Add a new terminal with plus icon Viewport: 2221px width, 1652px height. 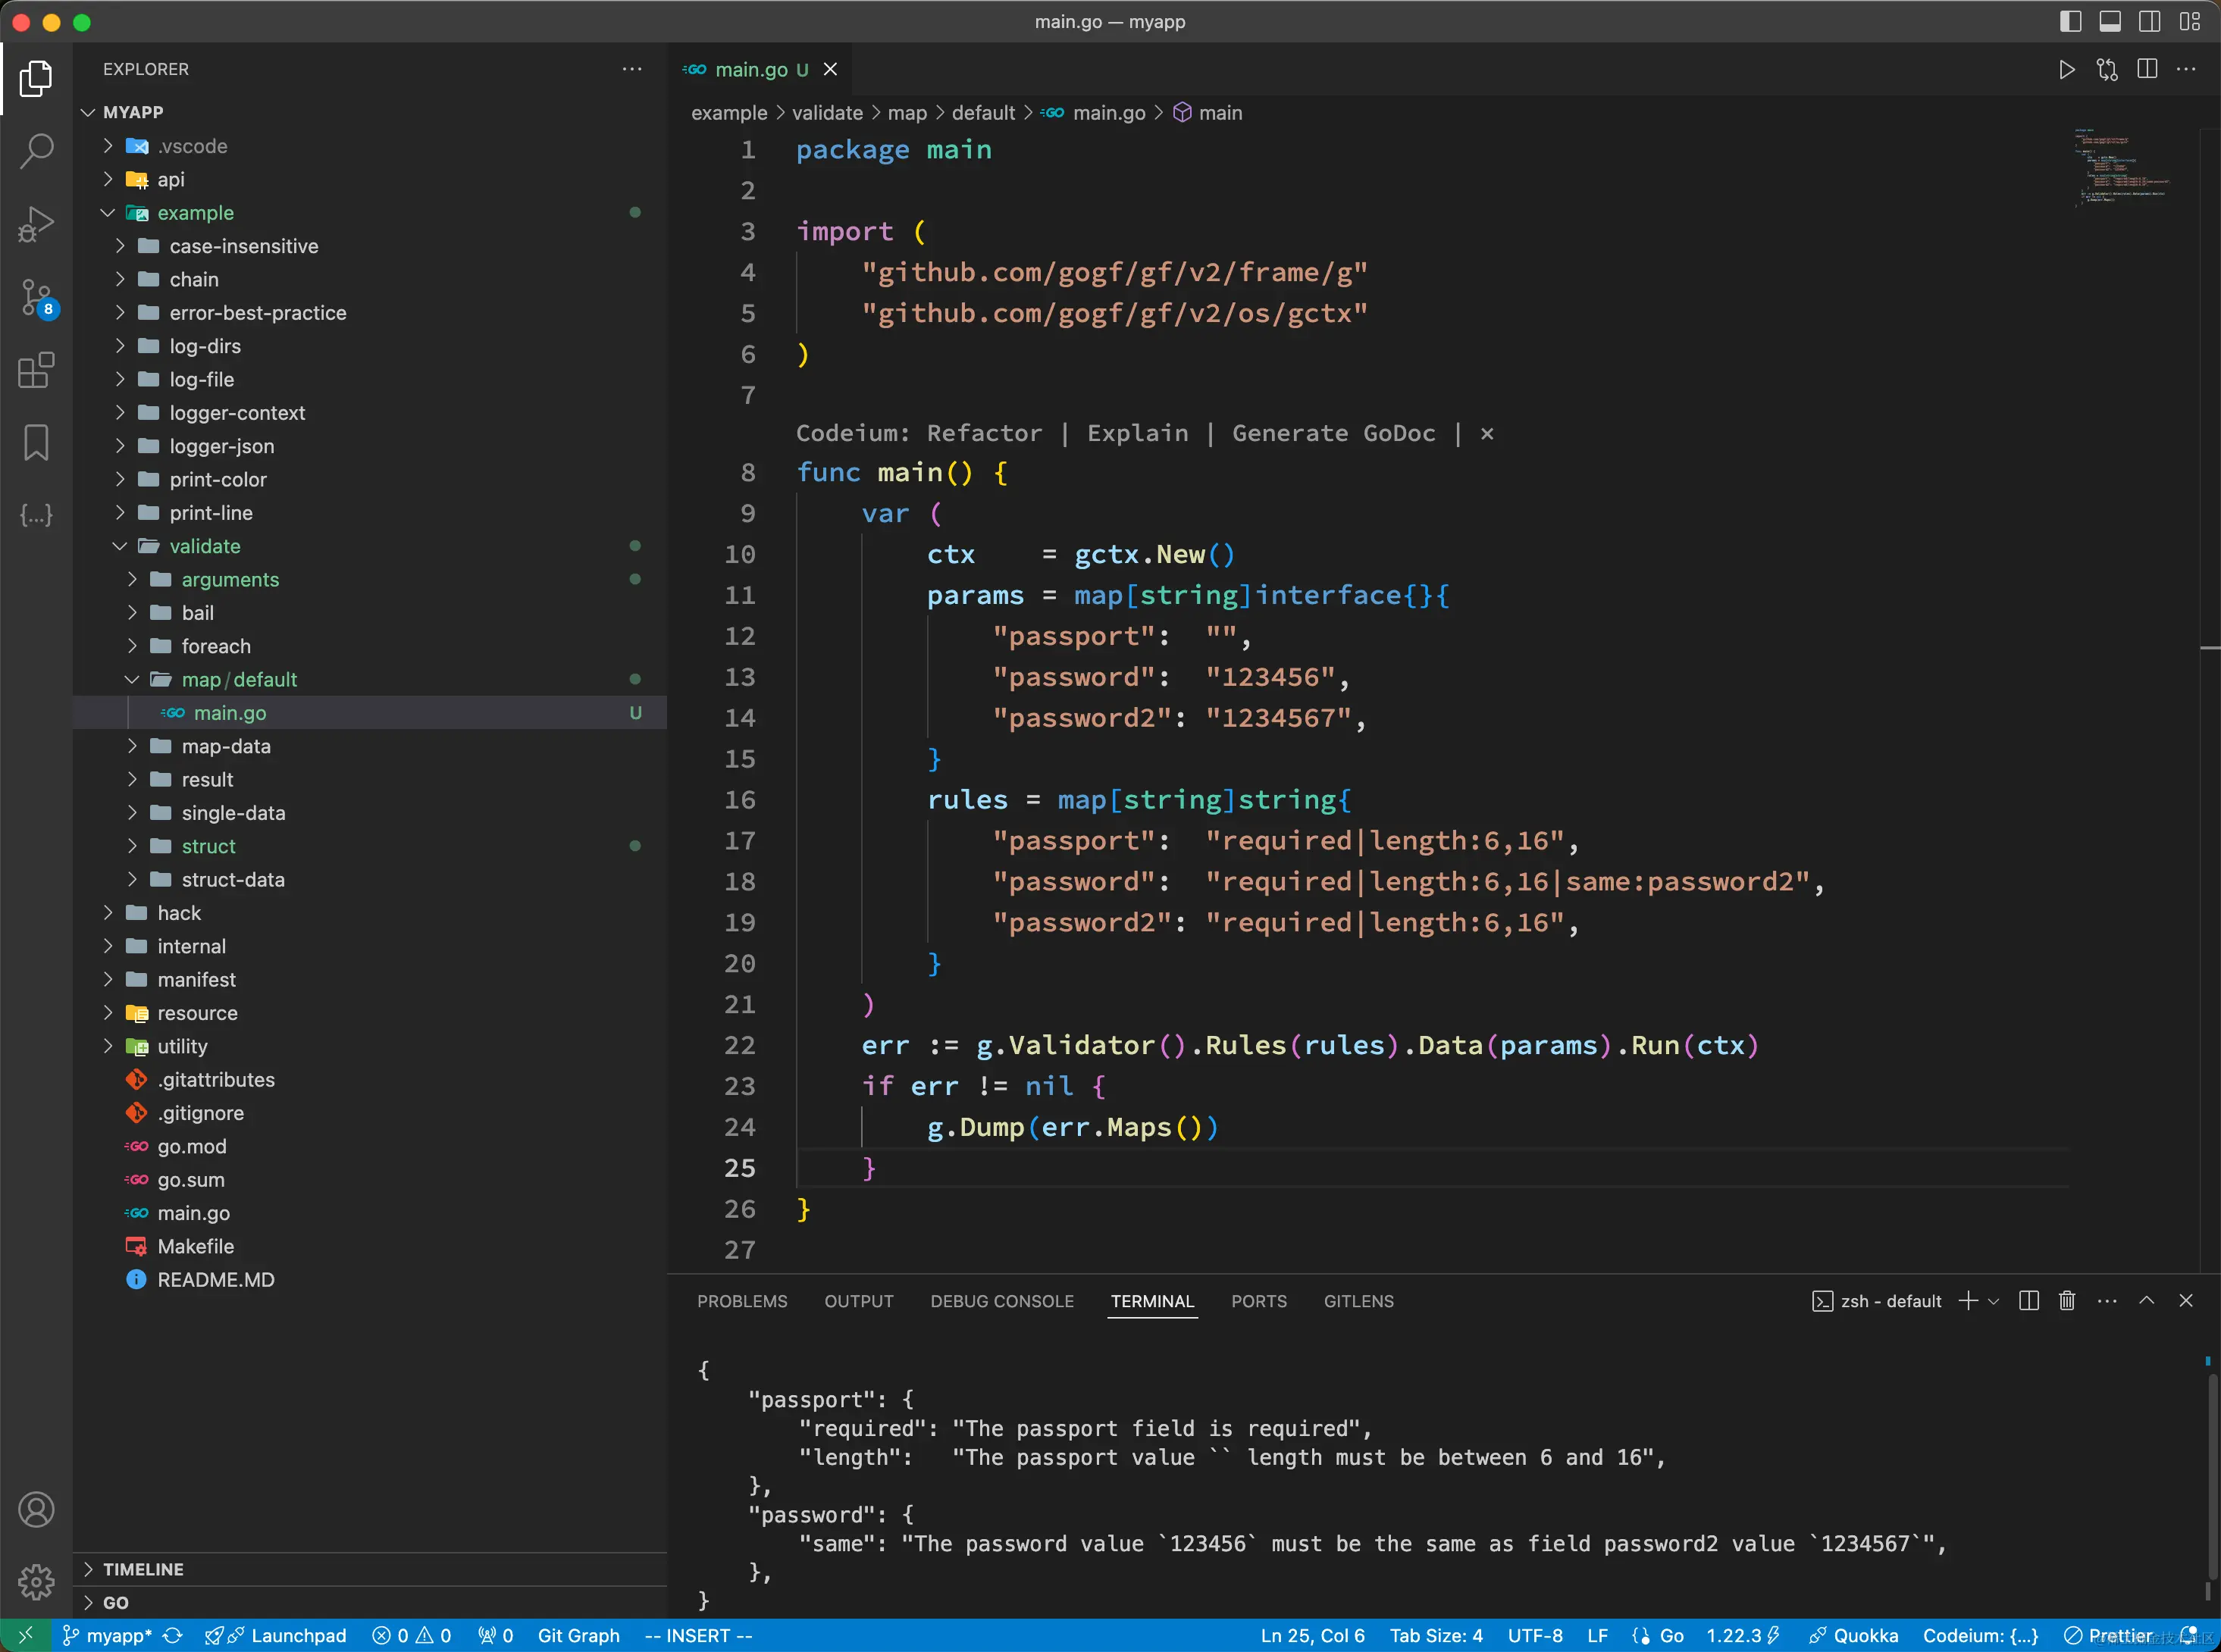point(1968,1300)
